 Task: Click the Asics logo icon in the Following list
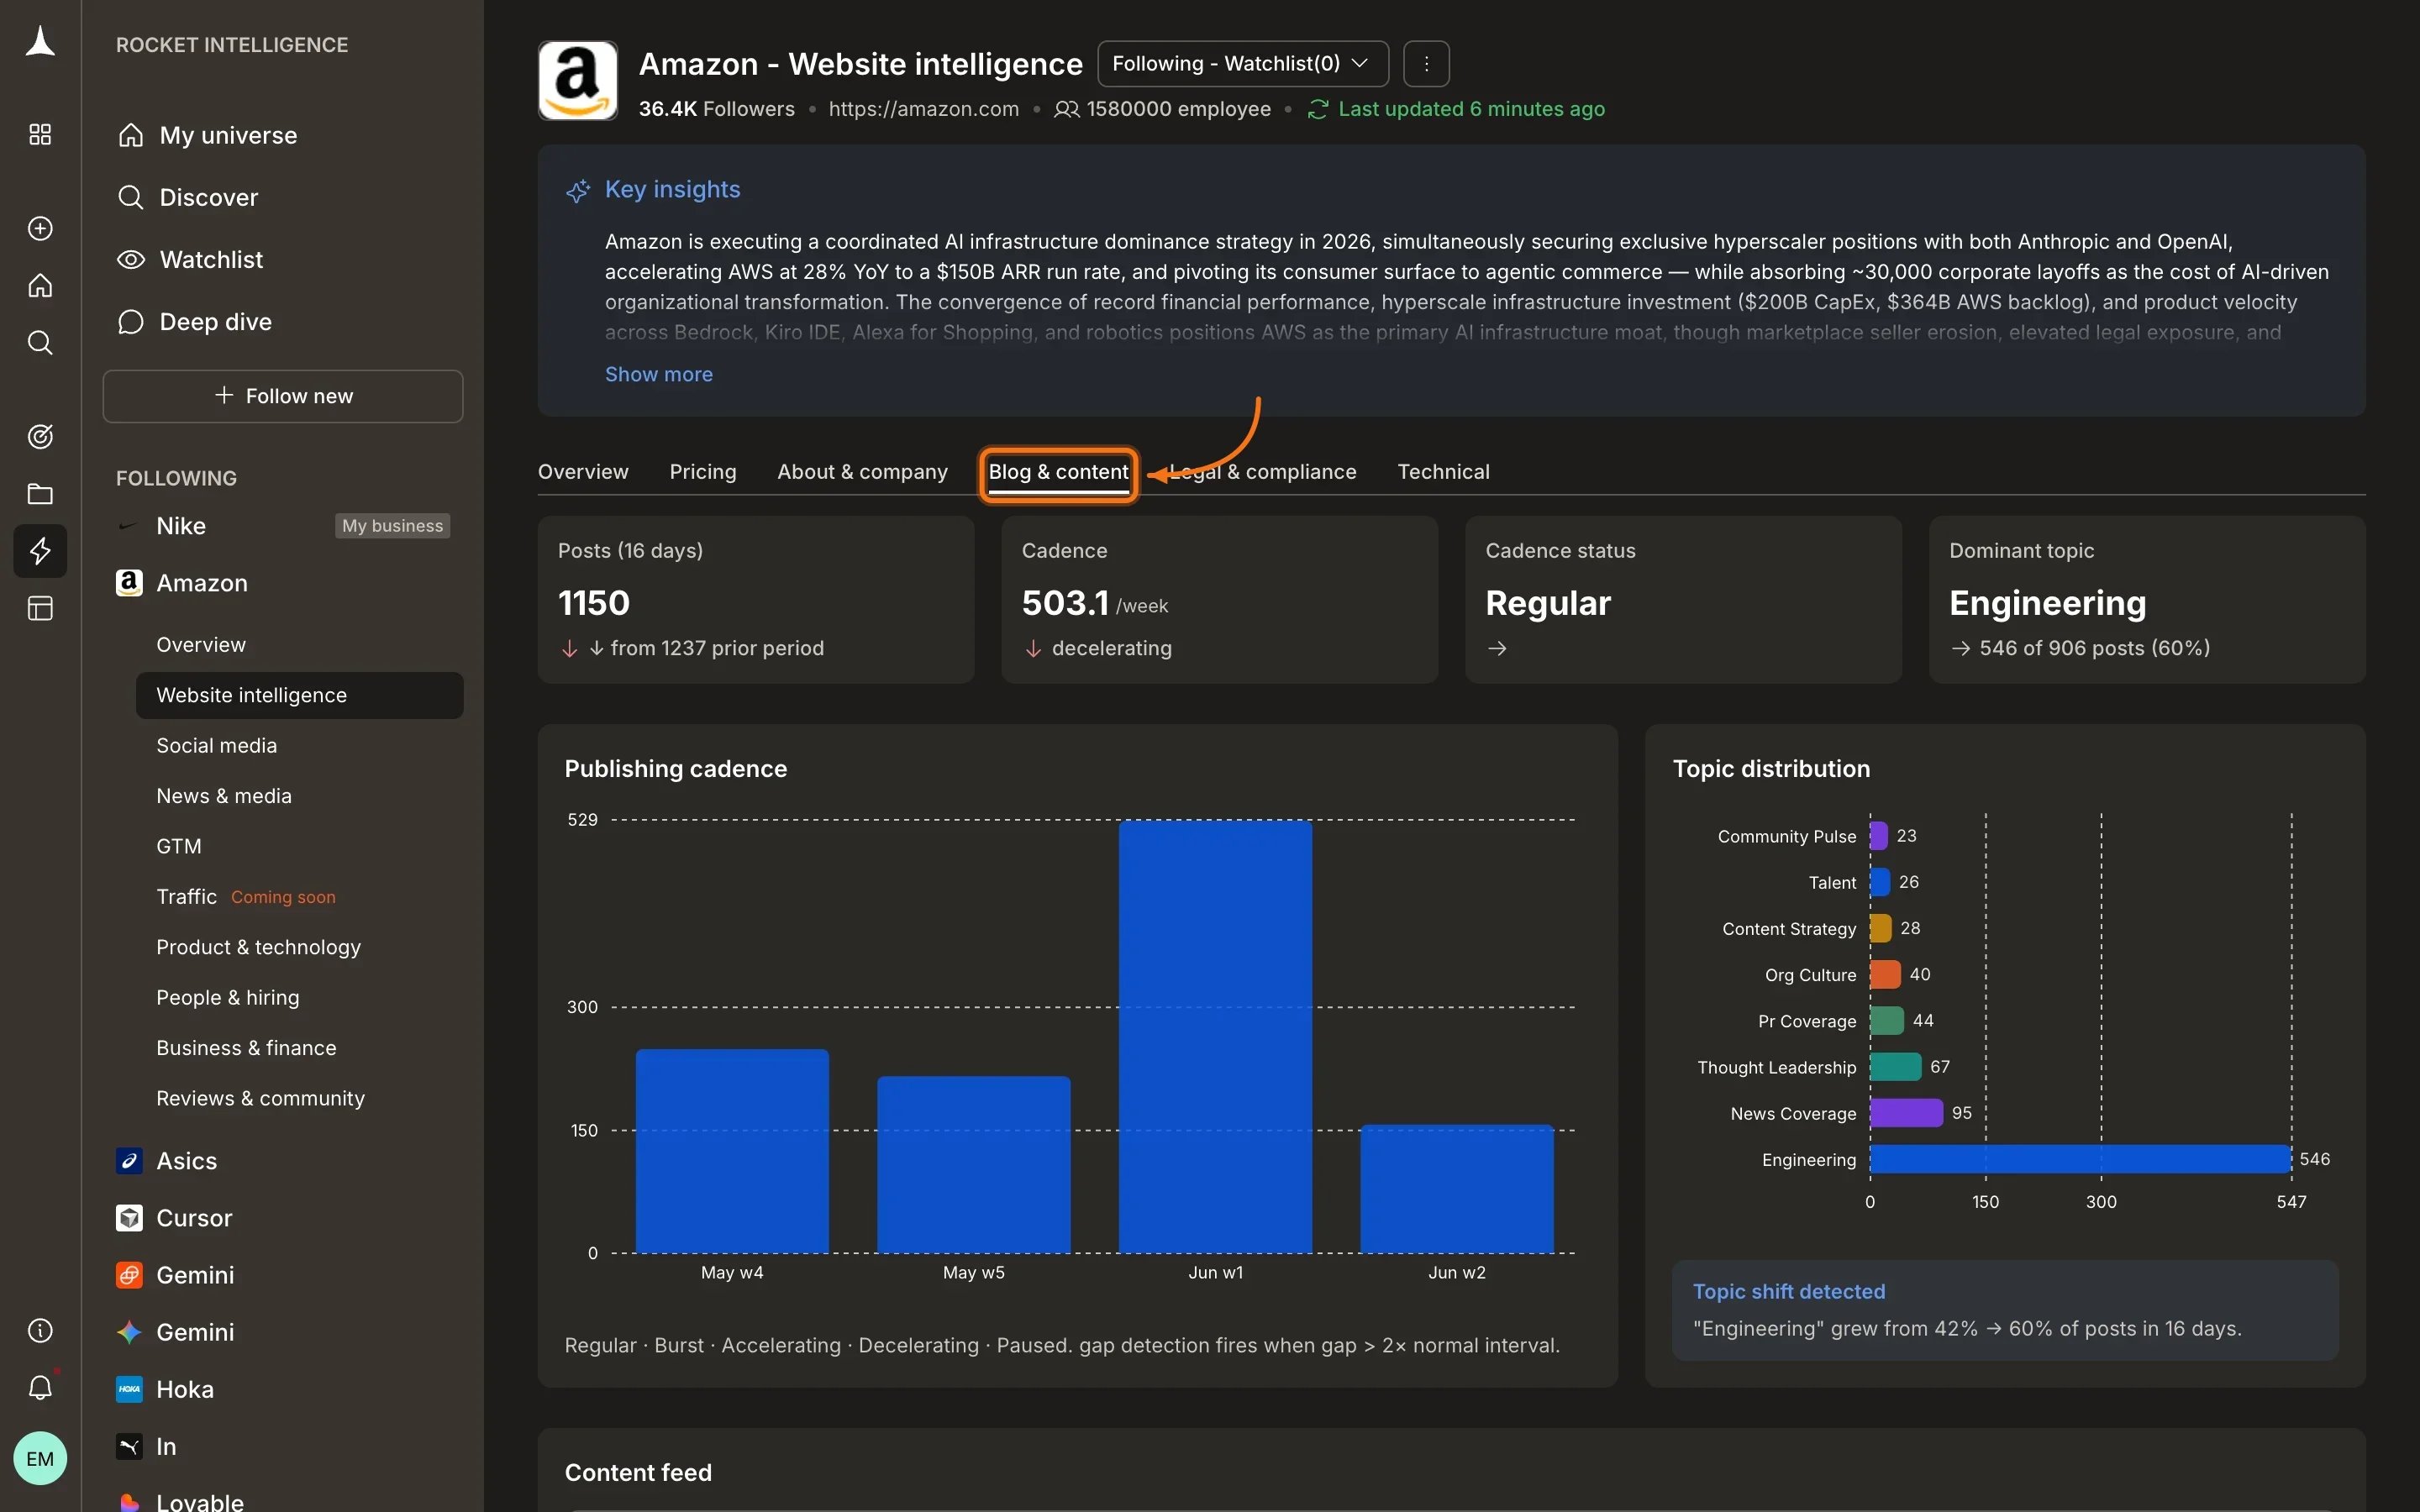129,1161
